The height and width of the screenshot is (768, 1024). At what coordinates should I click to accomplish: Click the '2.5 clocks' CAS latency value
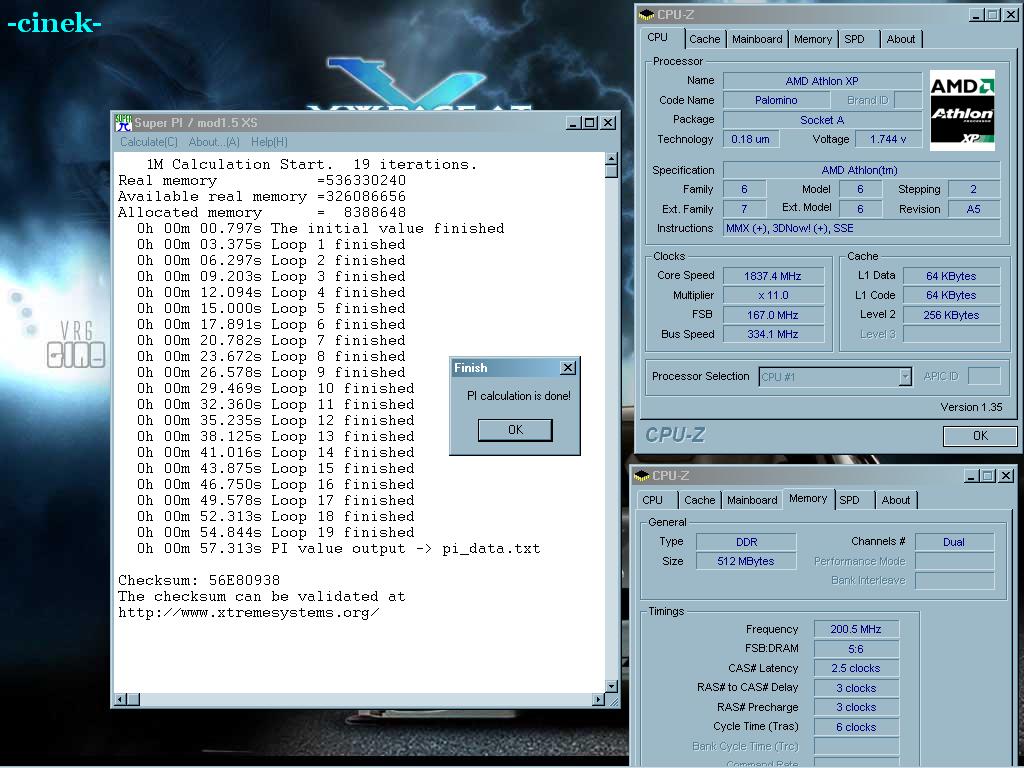point(856,668)
